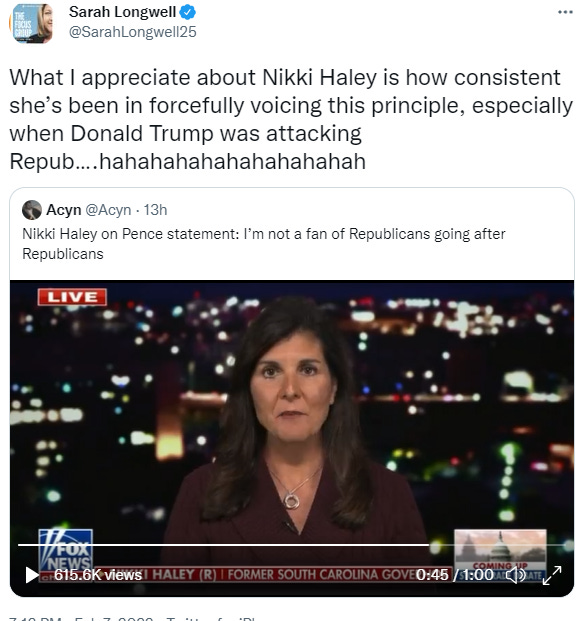The image size is (583, 621).
Task: Open the @Acyn handle
Action: point(108,210)
